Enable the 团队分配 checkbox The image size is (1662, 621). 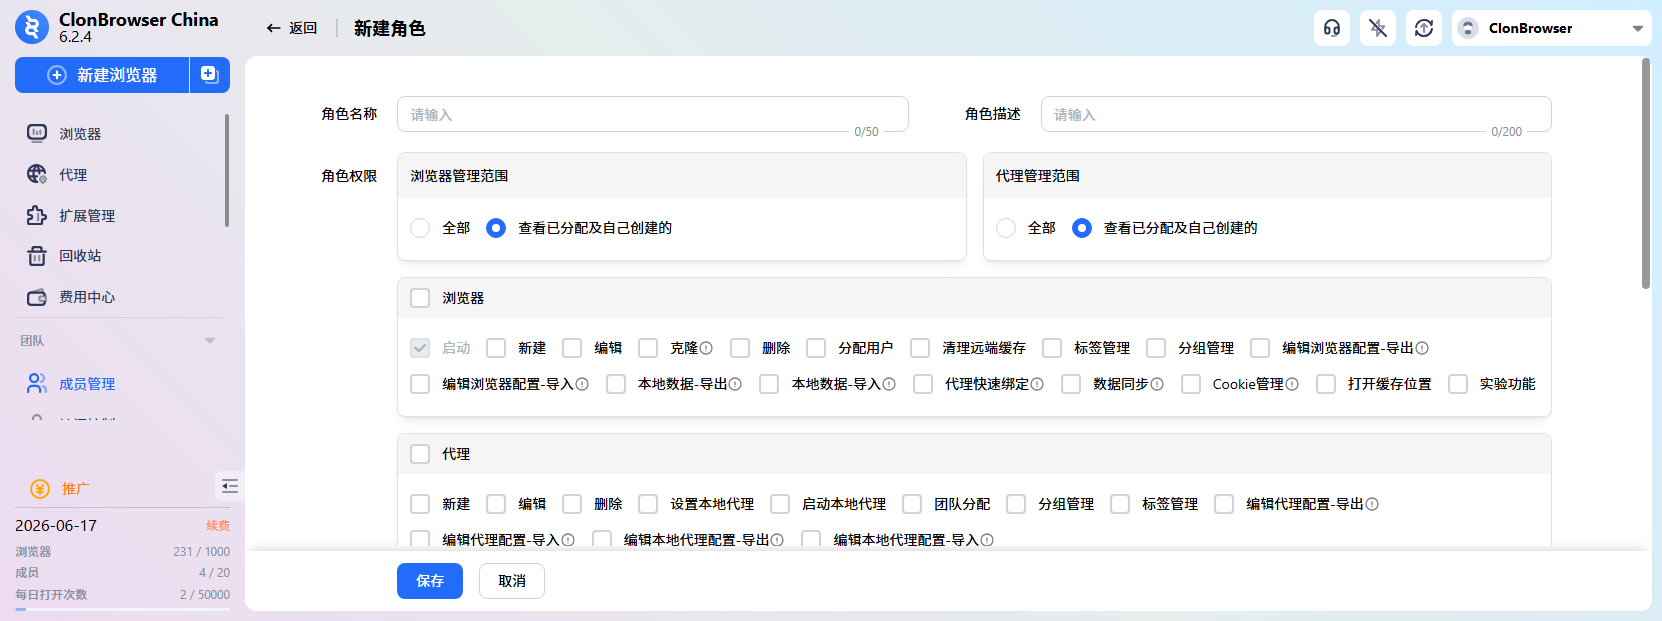coord(912,504)
